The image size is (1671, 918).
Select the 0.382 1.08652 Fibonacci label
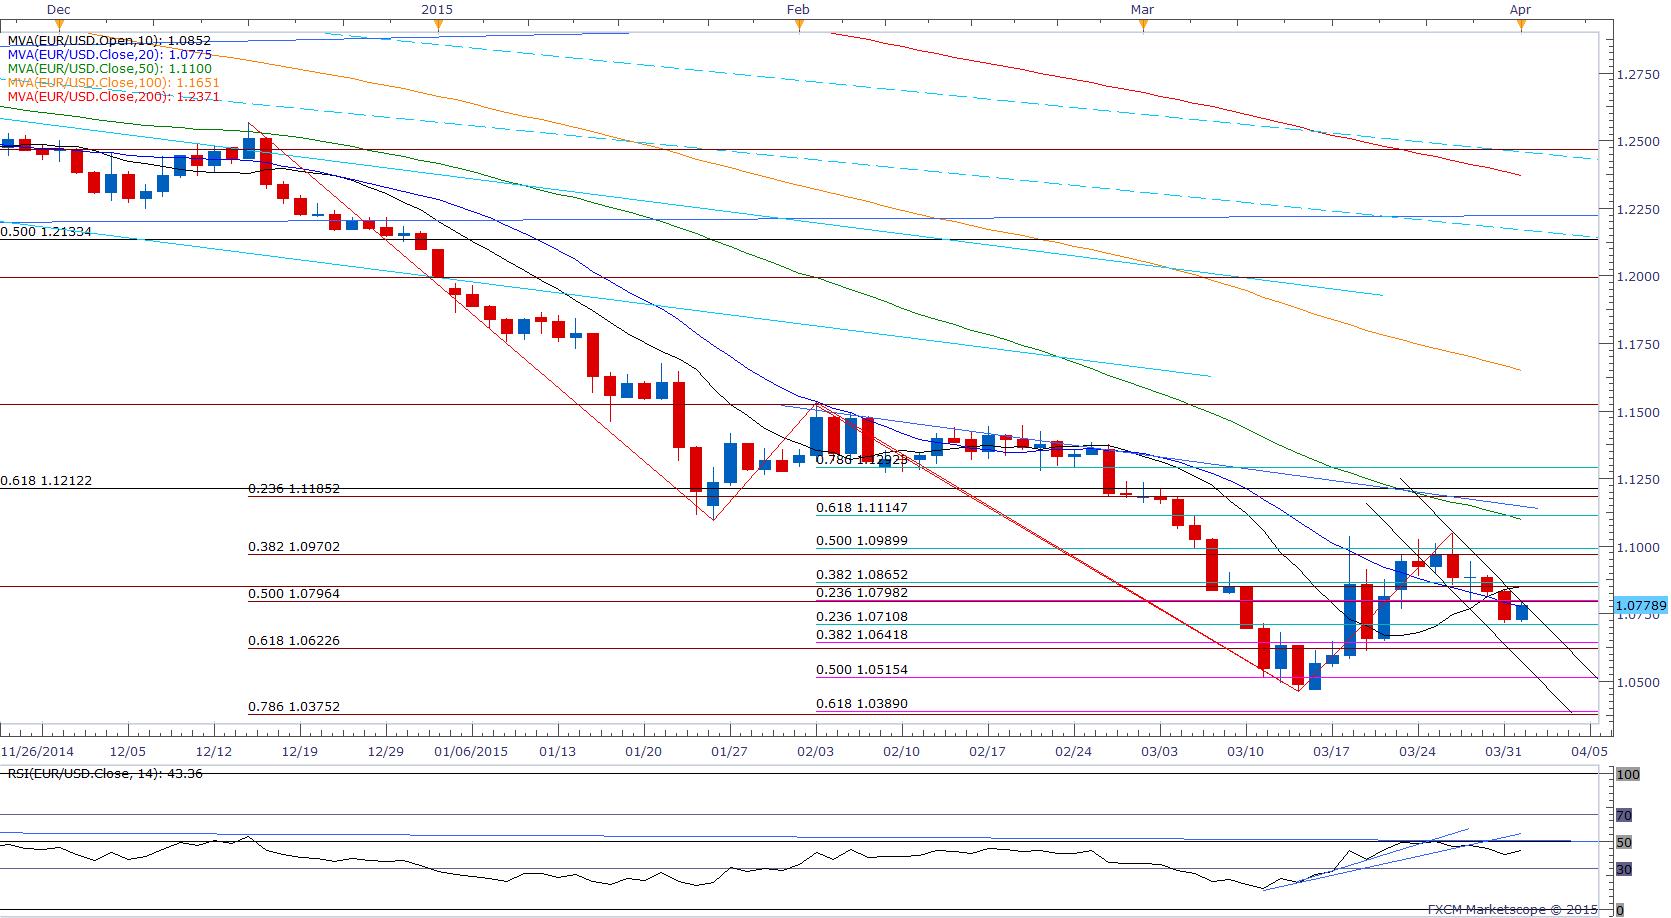[862, 576]
